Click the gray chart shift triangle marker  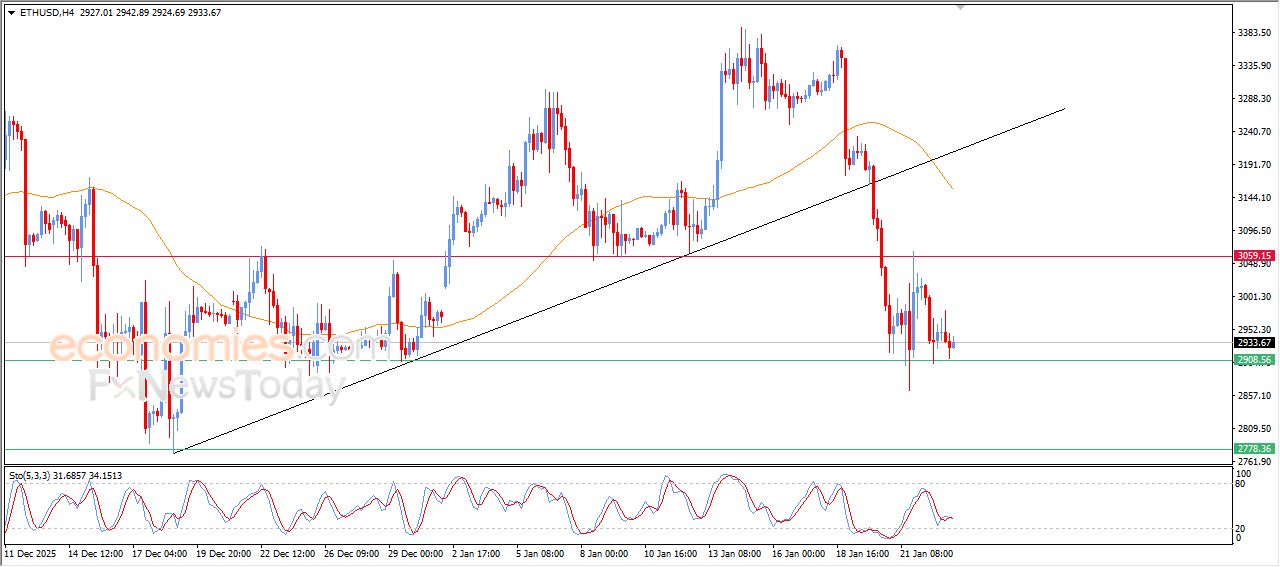[961, 7]
